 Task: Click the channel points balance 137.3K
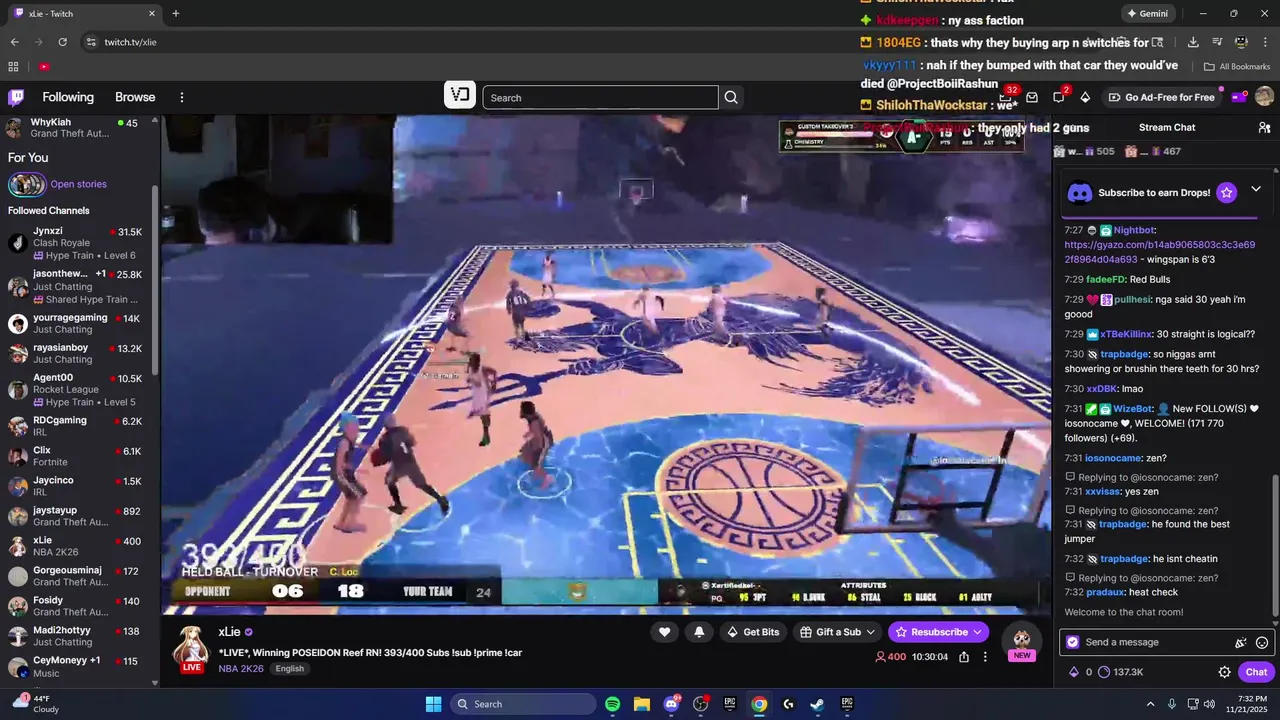pyautogui.click(x=1120, y=672)
